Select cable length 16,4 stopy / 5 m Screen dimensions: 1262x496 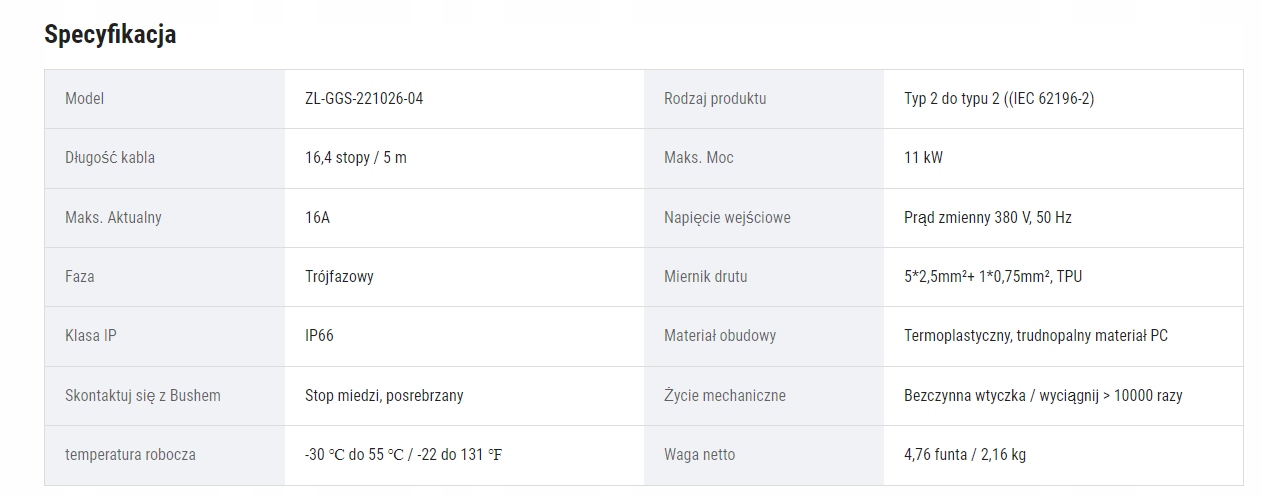tap(356, 158)
